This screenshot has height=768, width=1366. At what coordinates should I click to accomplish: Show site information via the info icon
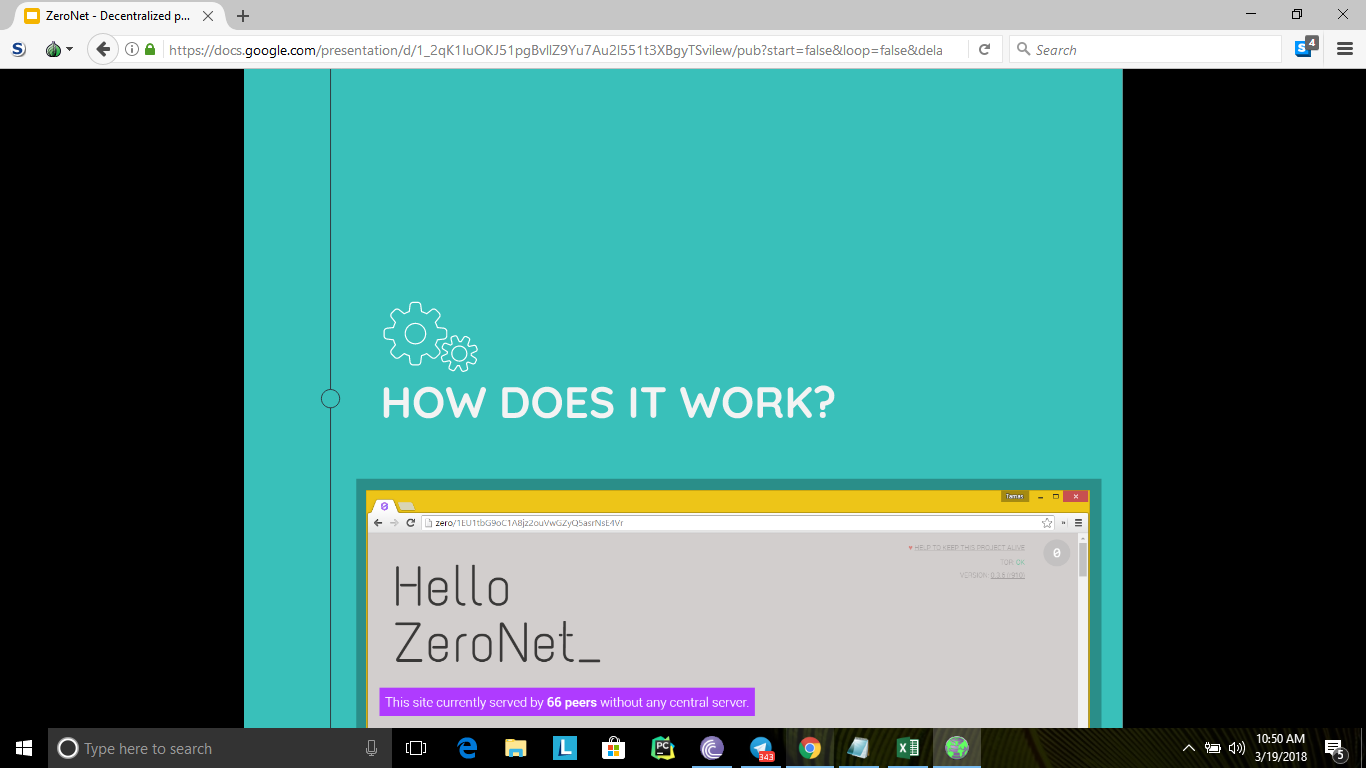click(x=131, y=49)
